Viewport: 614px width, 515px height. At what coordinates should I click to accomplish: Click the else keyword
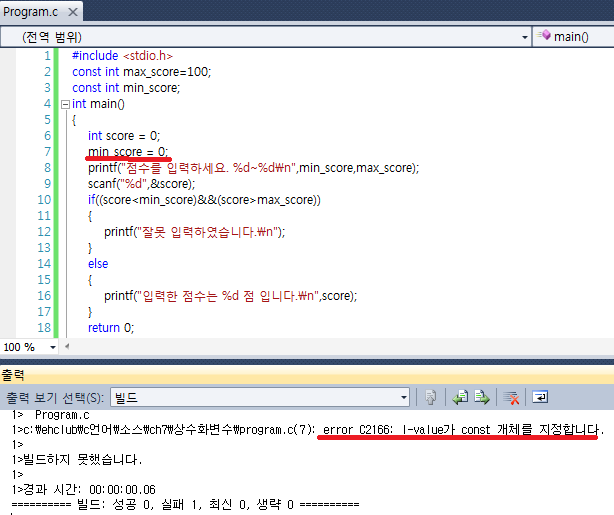[98, 264]
